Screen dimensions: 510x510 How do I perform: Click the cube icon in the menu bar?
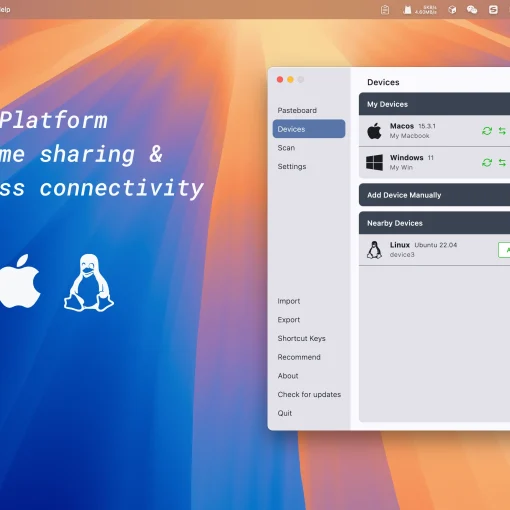pyautogui.click(x=452, y=10)
